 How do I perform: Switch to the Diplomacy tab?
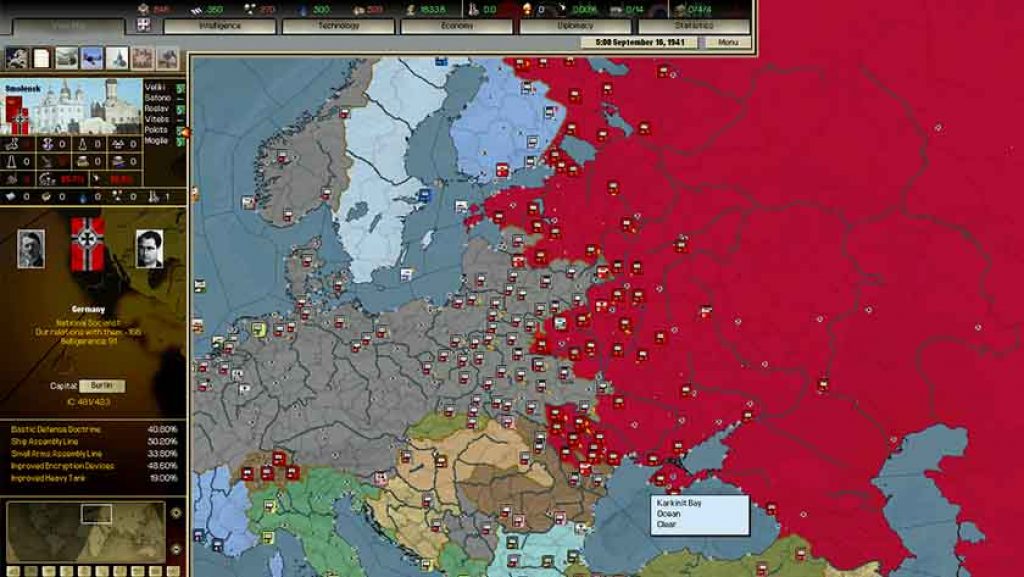tap(575, 26)
